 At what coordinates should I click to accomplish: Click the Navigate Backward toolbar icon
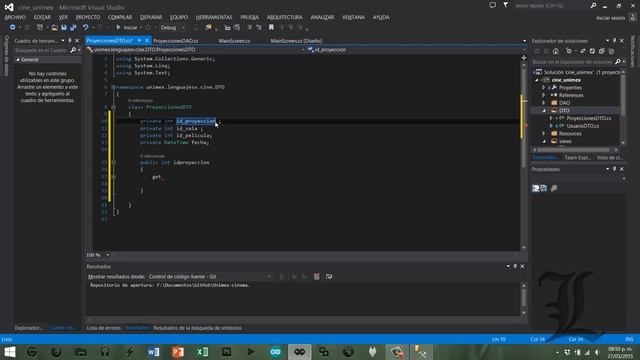tap(13, 27)
